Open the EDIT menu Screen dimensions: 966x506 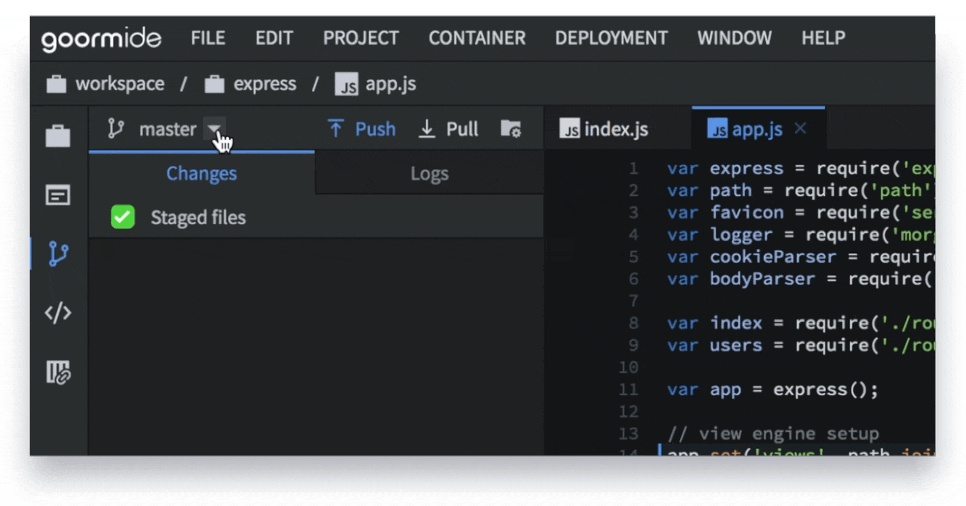tap(274, 38)
